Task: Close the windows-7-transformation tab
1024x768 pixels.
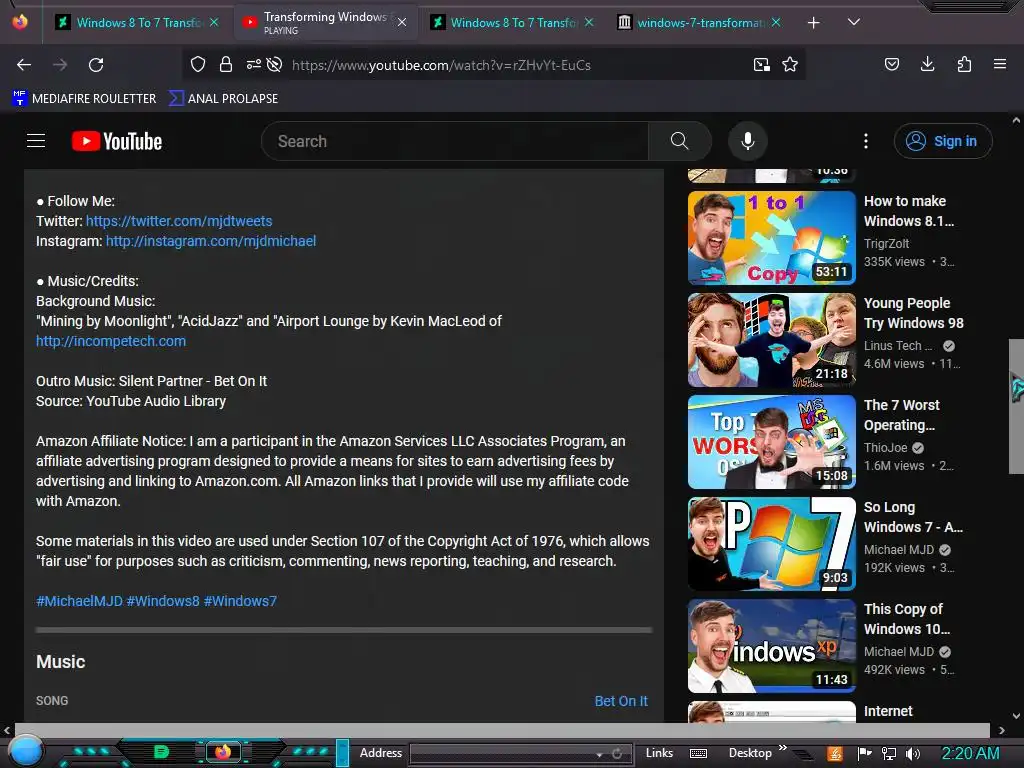Action: [776, 22]
